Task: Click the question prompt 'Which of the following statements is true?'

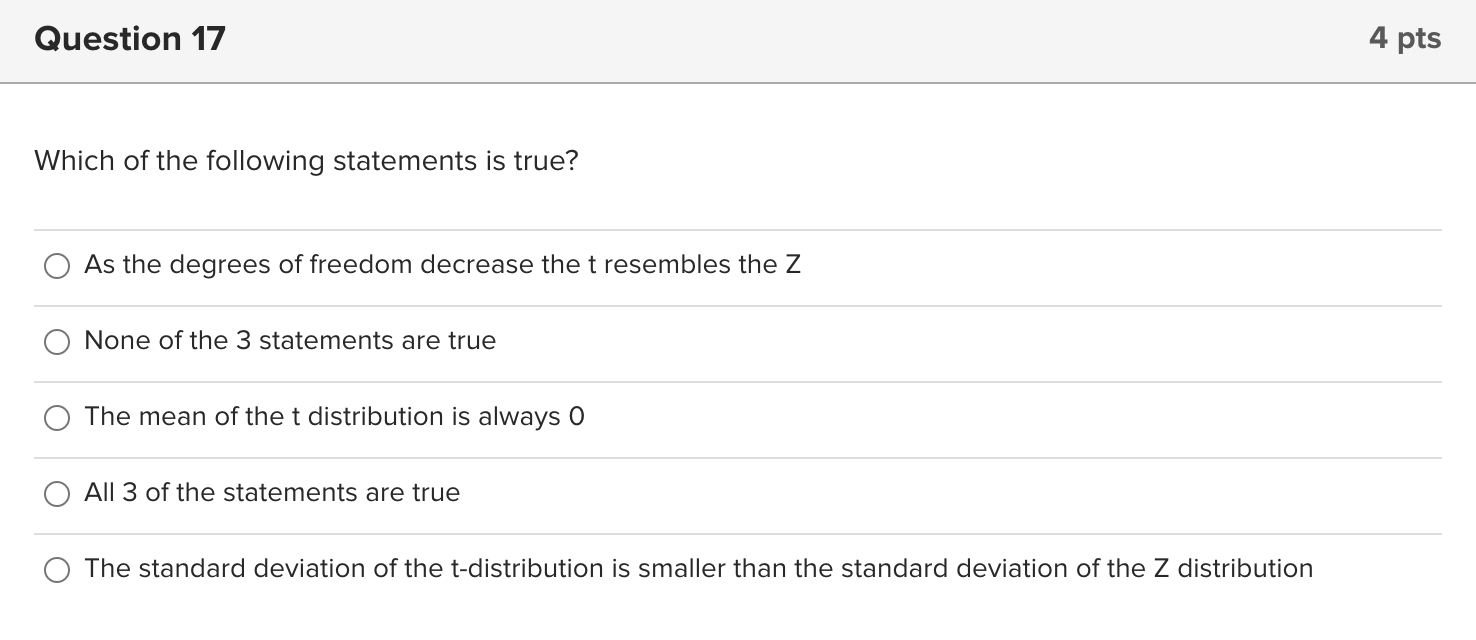Action: coord(306,160)
